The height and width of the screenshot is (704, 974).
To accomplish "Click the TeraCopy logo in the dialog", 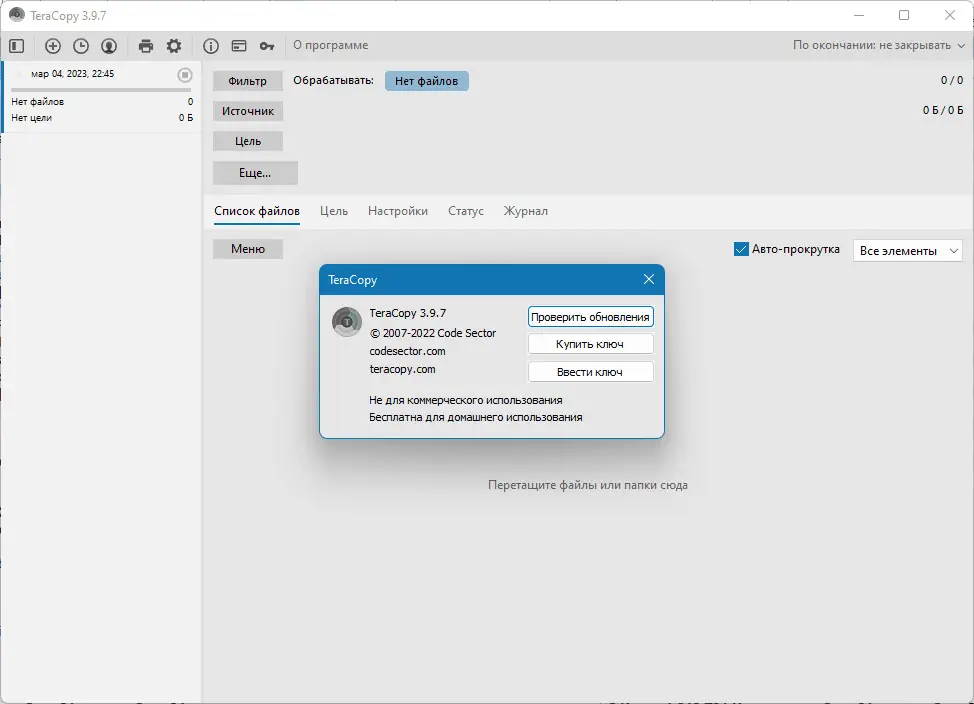I will (x=347, y=321).
